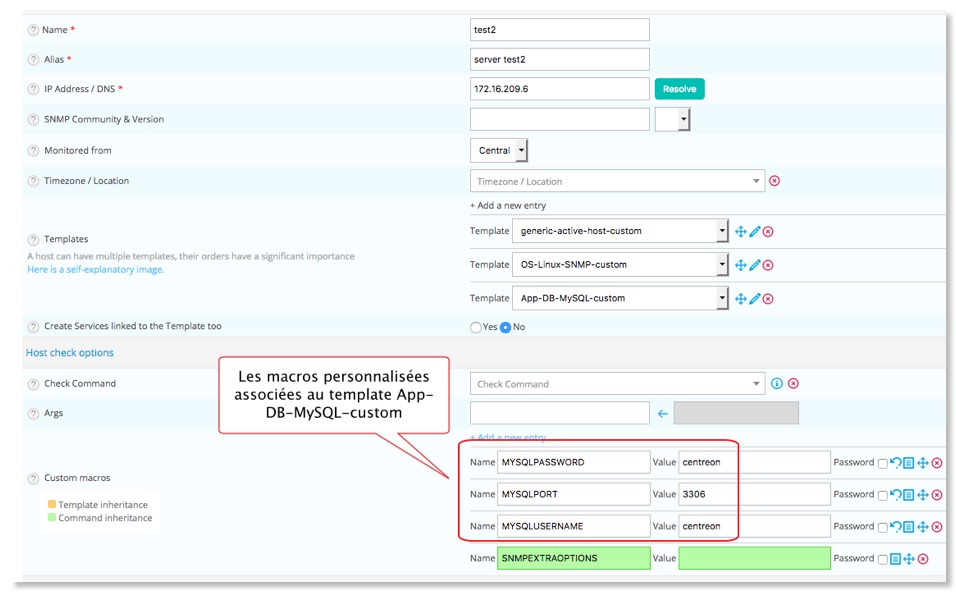
Task: Enable Password for the MYSQLUSERNAME macro
Action: click(882, 526)
